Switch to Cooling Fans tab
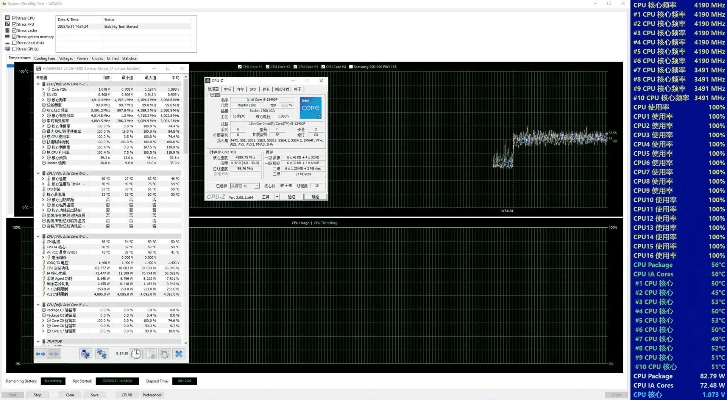Screen dimensions: 727x400 coord(46,58)
